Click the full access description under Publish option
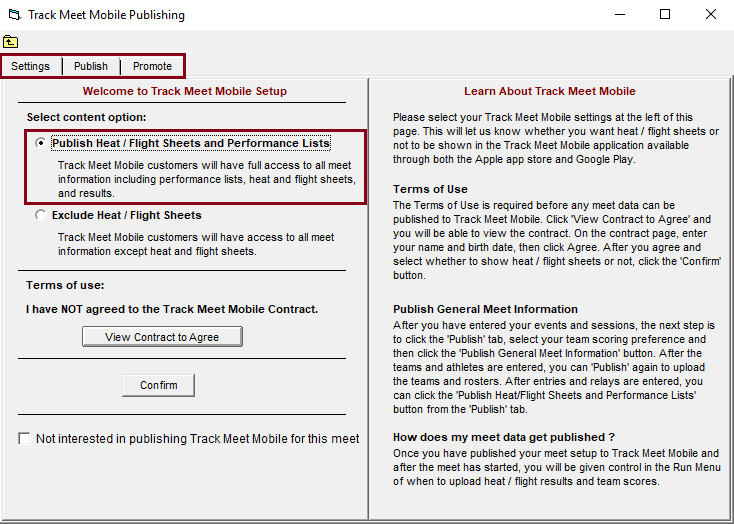The width and height of the screenshot is (734, 524). click(207, 179)
